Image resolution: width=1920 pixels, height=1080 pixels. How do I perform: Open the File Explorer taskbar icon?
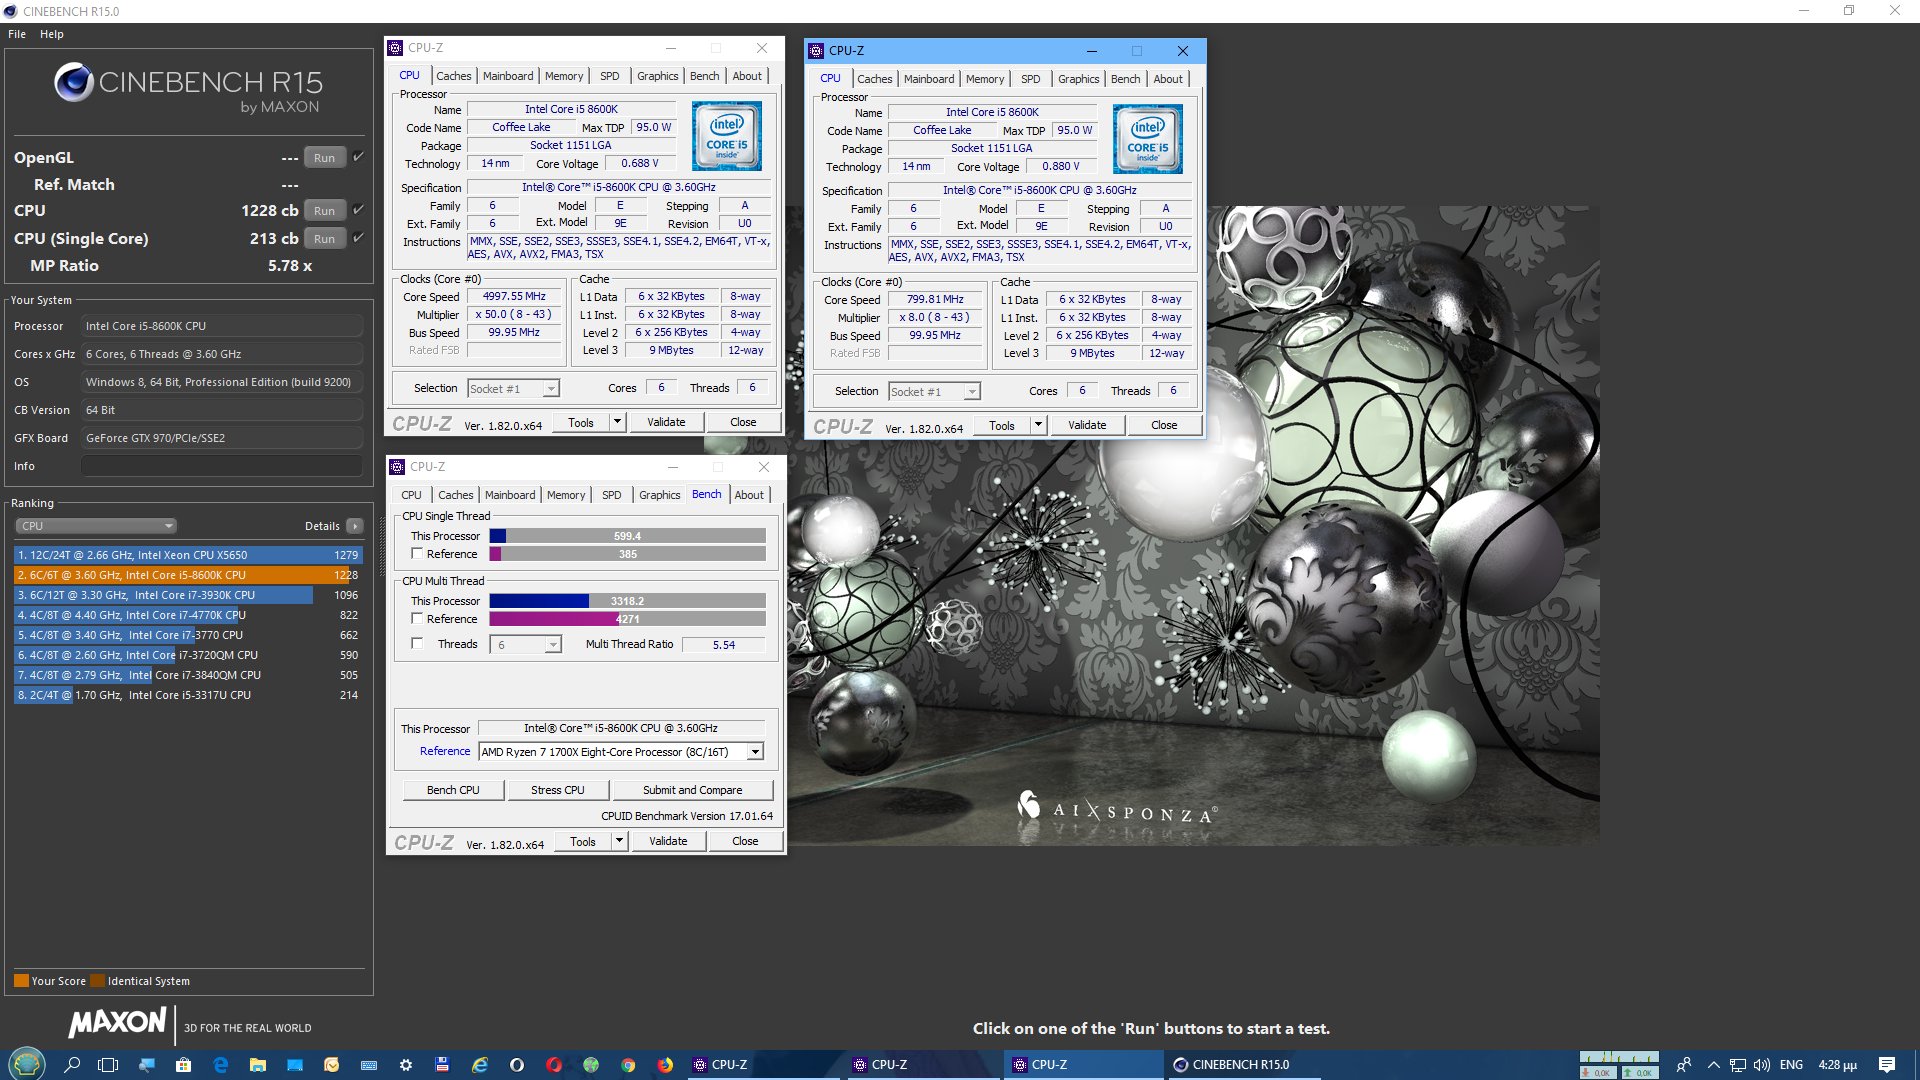257,1065
